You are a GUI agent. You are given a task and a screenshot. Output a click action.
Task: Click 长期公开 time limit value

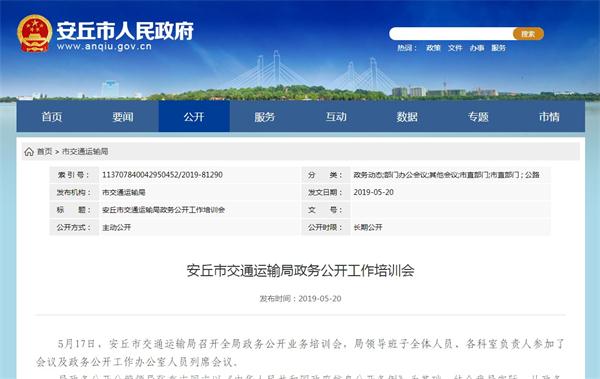tap(368, 227)
